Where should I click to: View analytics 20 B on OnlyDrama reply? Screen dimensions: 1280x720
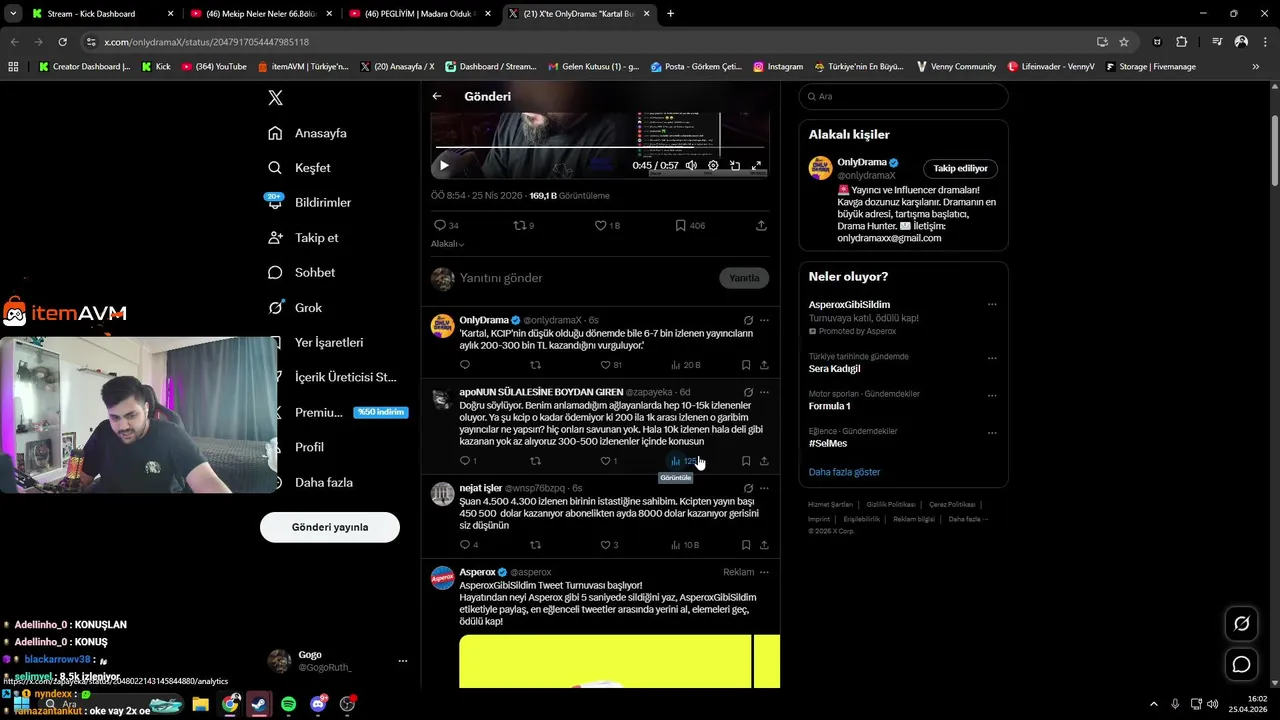pyautogui.click(x=685, y=365)
